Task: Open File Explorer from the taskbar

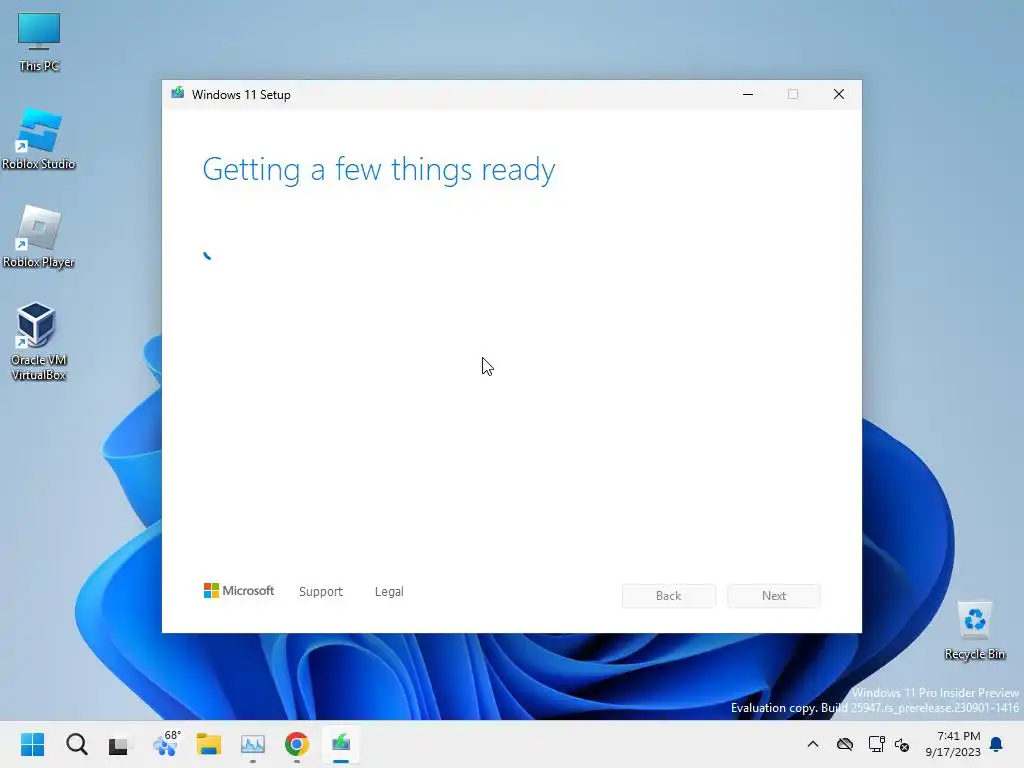Action: tap(209, 744)
